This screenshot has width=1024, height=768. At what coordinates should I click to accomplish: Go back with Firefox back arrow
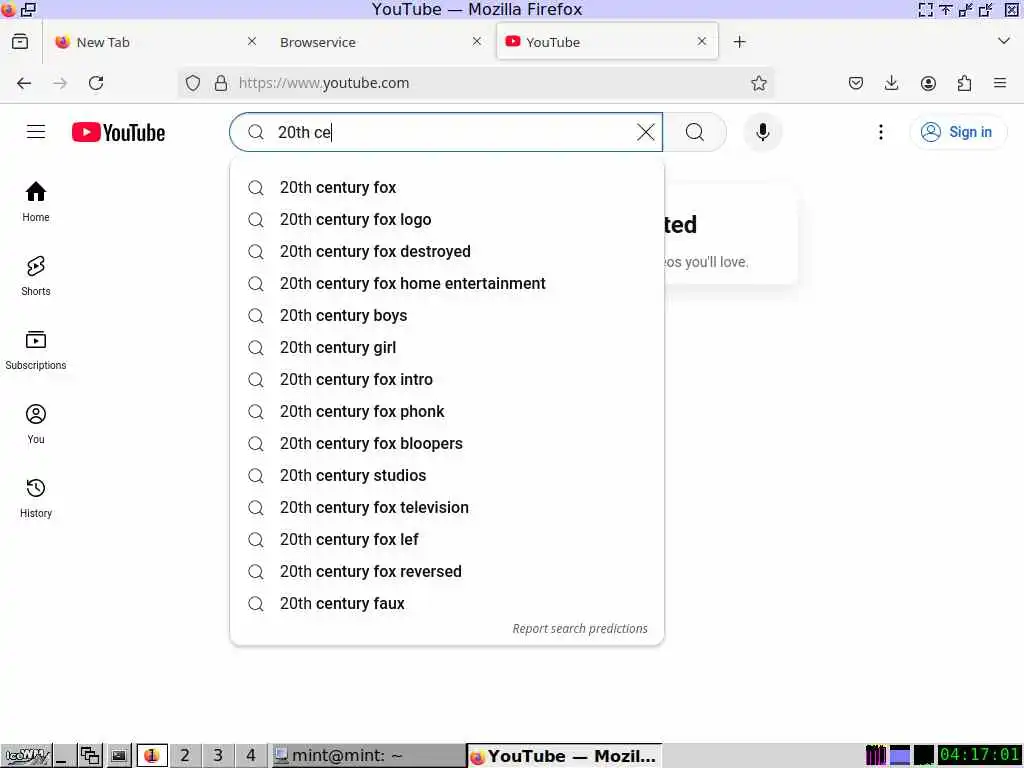(x=24, y=83)
